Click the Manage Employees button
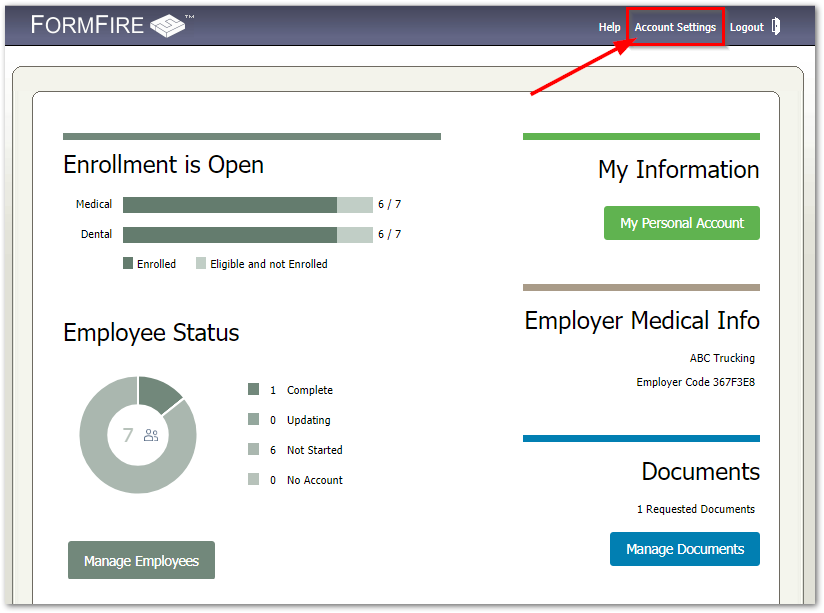The image size is (824, 613). click(x=141, y=560)
